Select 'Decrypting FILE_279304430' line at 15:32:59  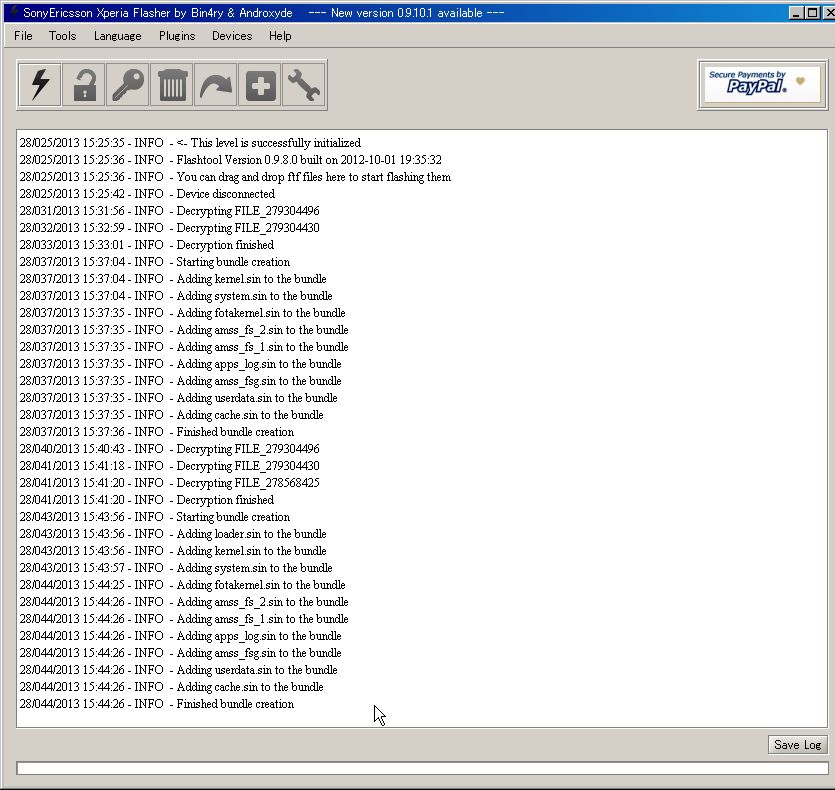(169, 228)
